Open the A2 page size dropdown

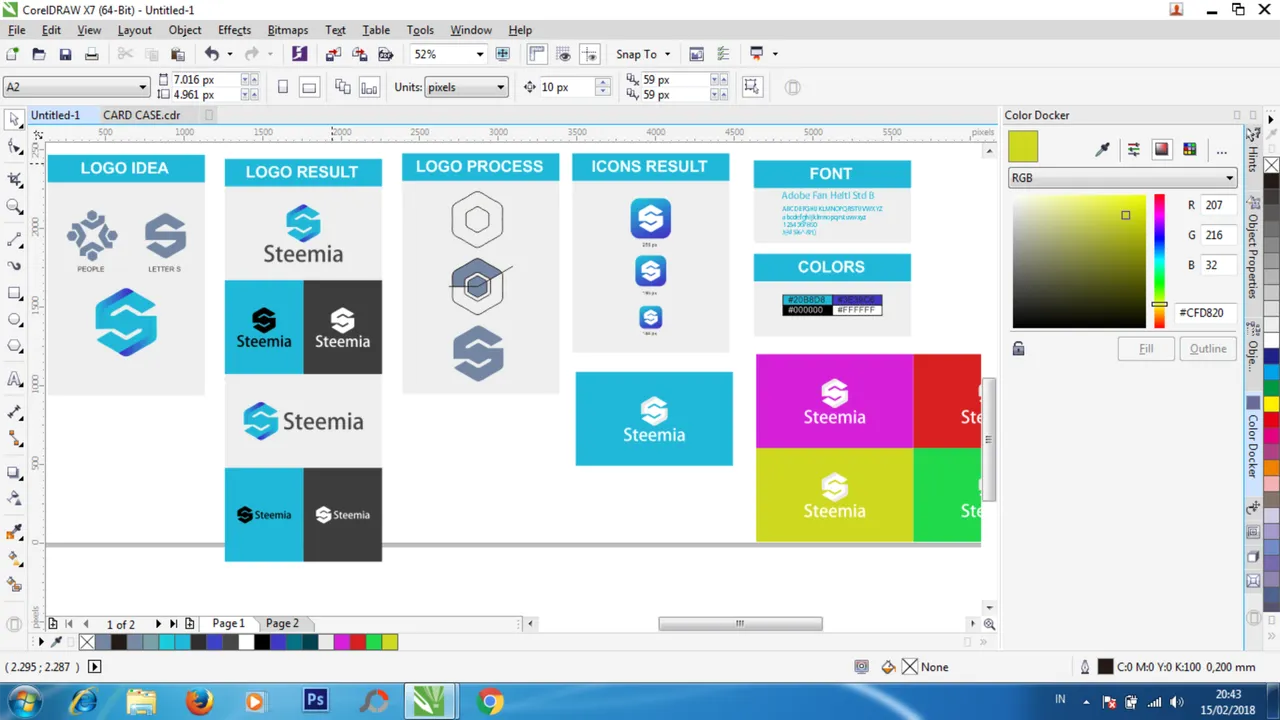(143, 87)
